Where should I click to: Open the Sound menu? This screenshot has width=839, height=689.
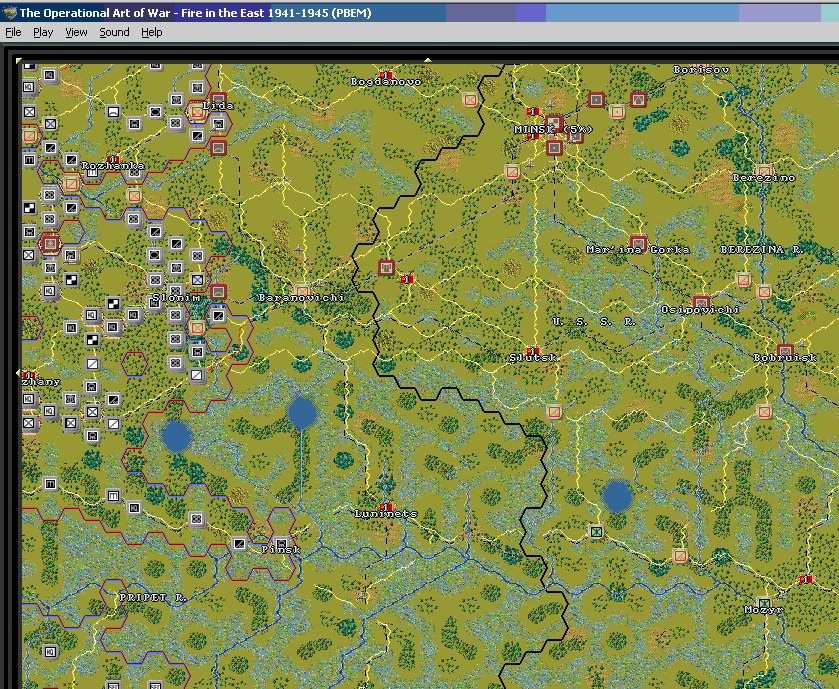point(114,33)
